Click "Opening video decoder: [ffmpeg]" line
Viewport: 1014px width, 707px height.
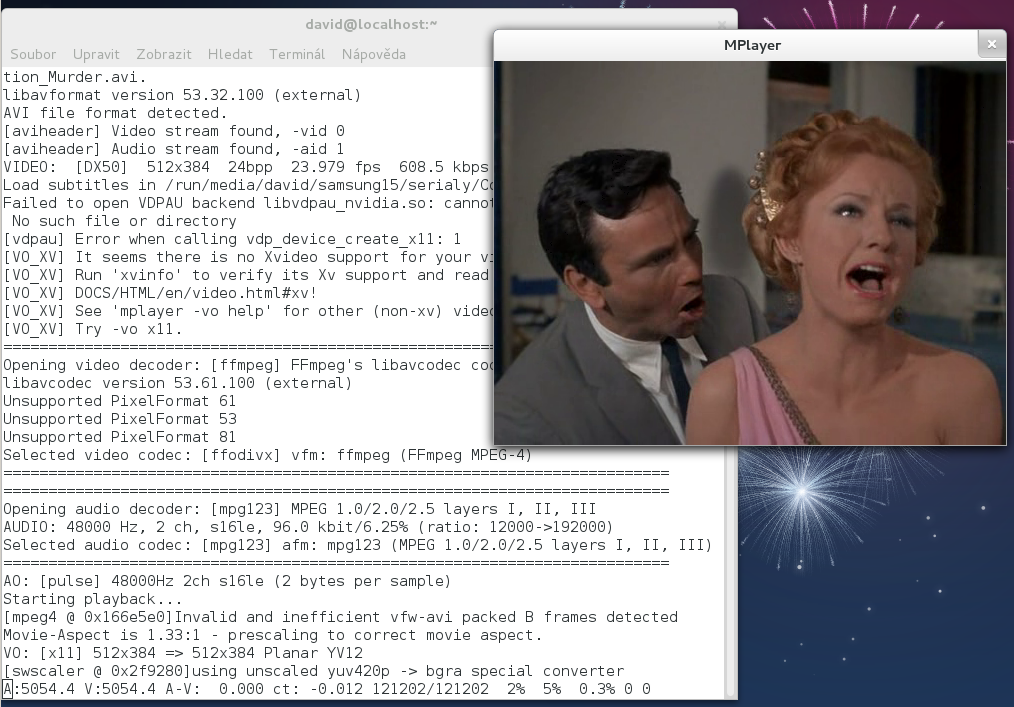[x=248, y=365]
